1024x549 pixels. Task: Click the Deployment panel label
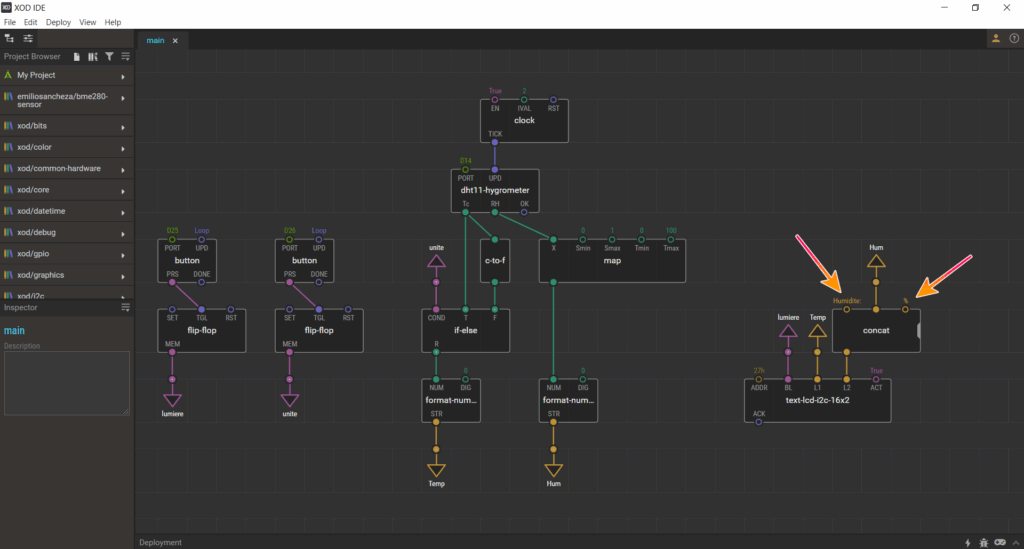pyautogui.click(x=160, y=542)
